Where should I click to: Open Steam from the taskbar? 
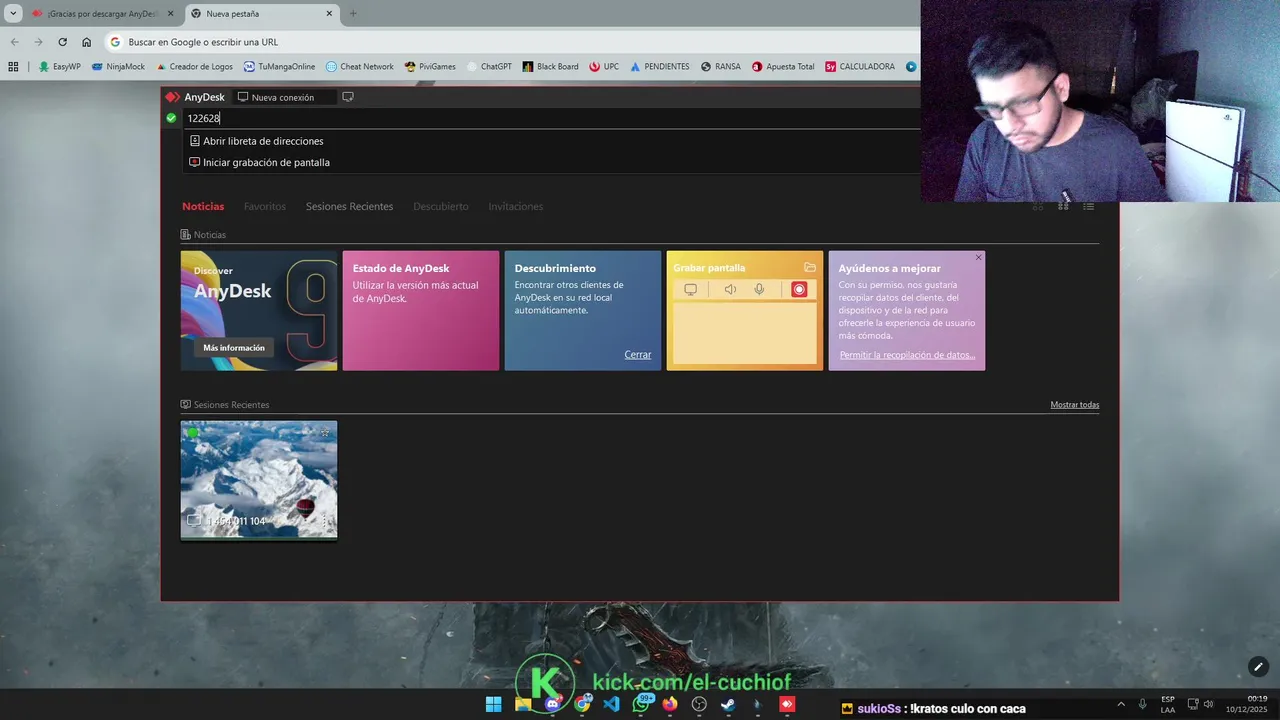[728, 704]
